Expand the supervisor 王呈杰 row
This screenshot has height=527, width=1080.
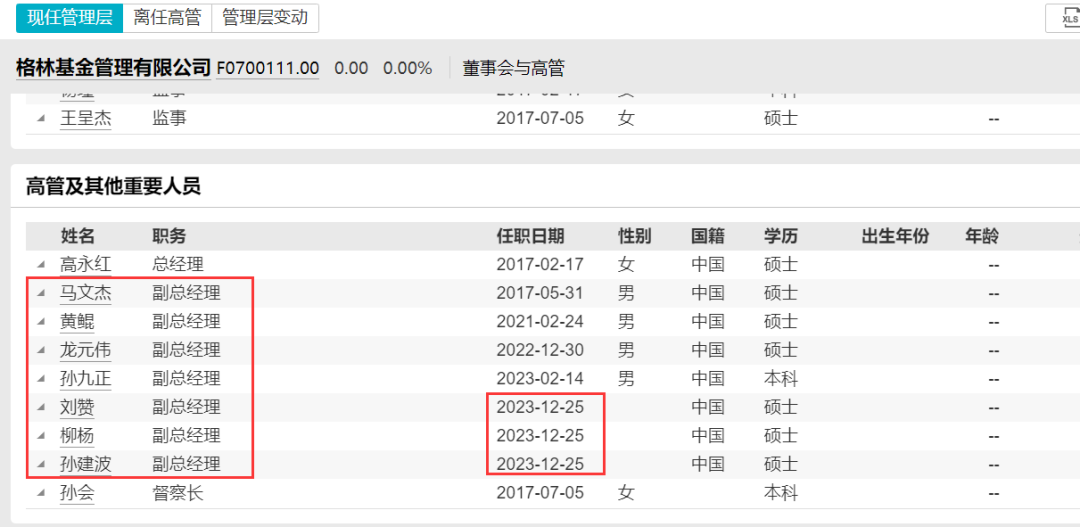[41, 118]
